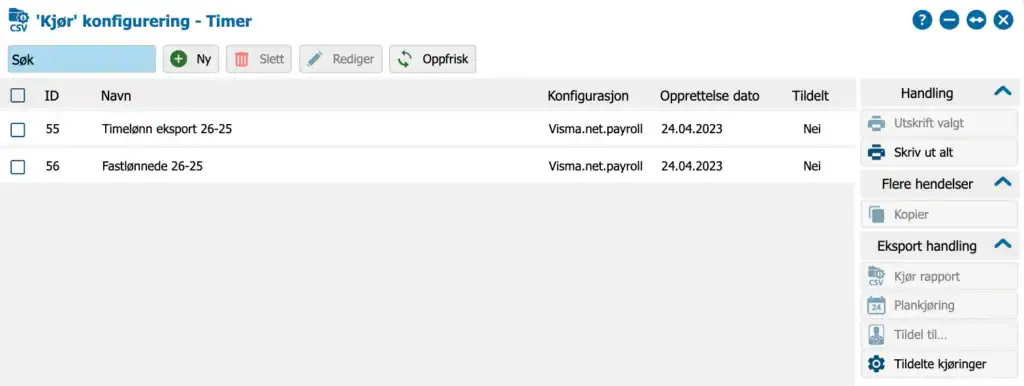Click date 24.04.2023 in Fastlønnede row
The width and height of the screenshot is (1024, 386).
point(692,167)
